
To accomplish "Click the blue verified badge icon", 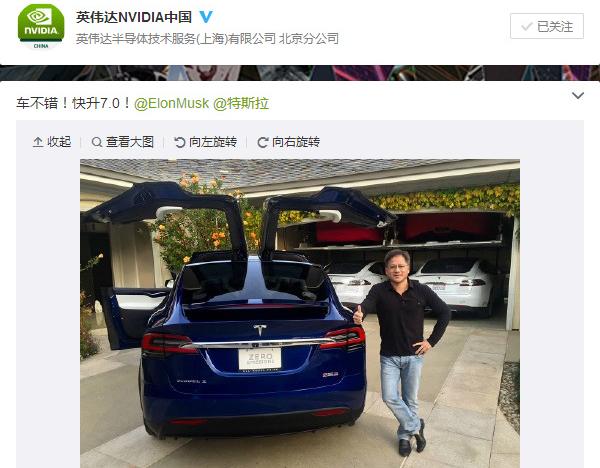I will click(206, 17).
